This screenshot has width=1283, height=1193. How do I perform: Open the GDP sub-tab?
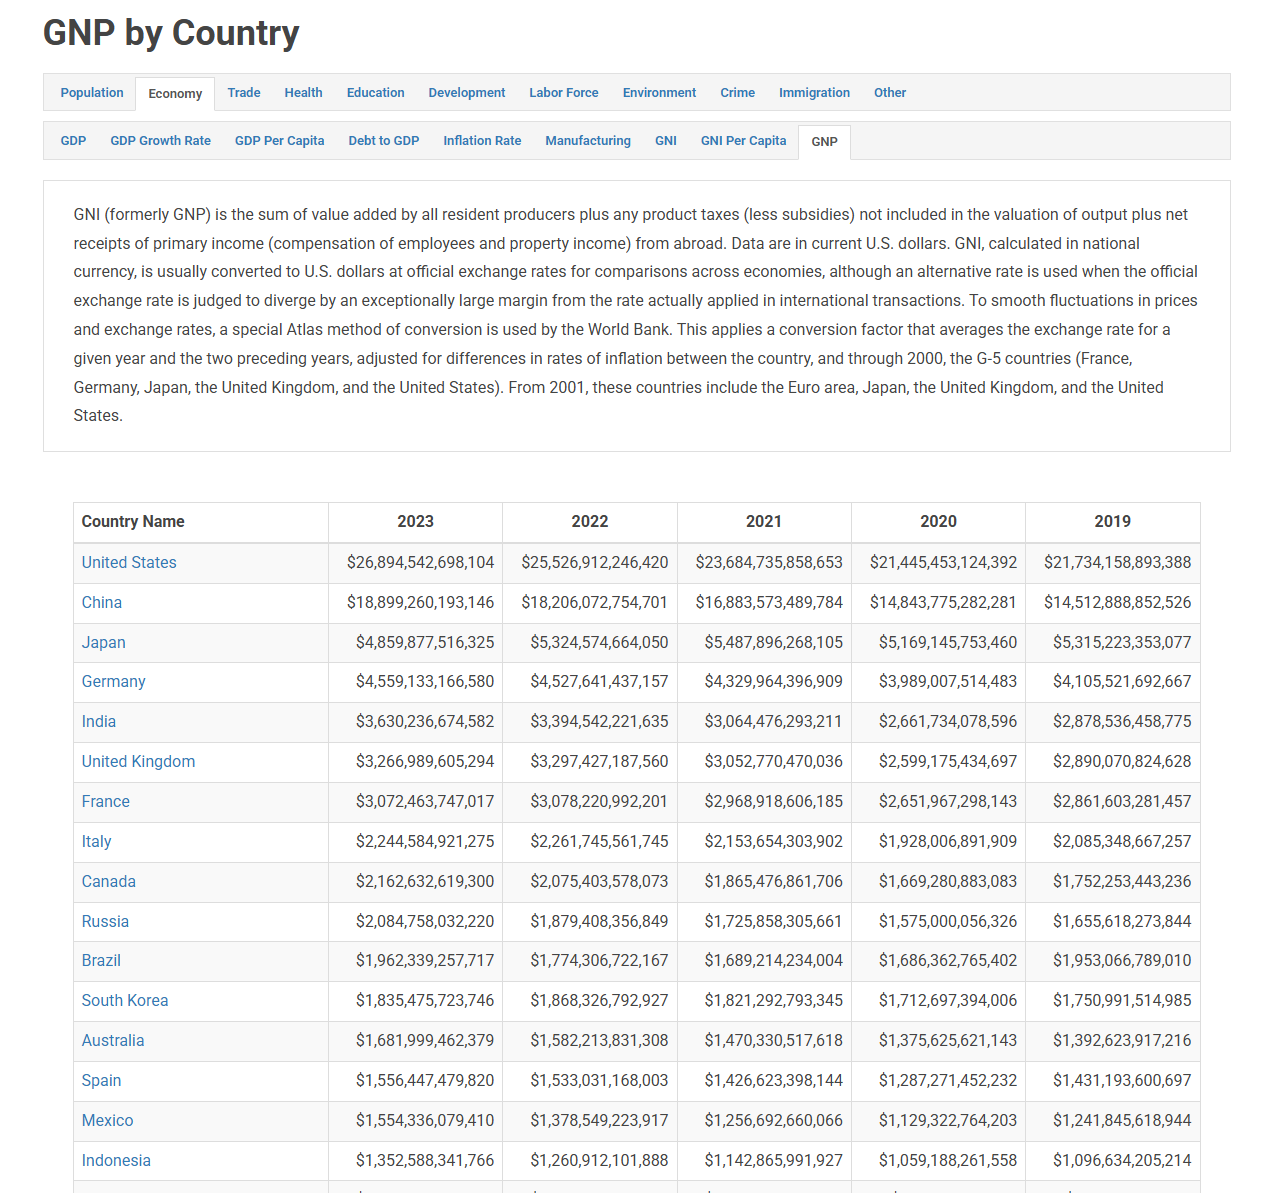tap(73, 141)
